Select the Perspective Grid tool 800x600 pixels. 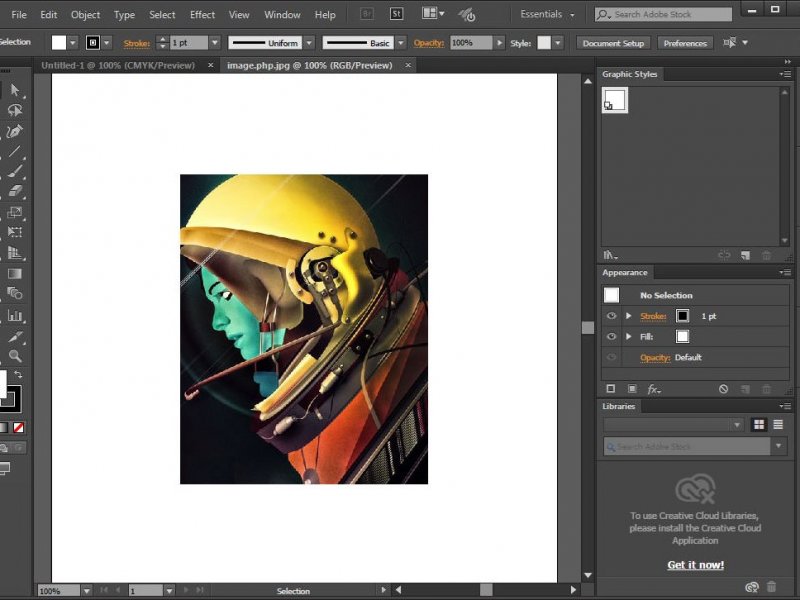pos(15,253)
